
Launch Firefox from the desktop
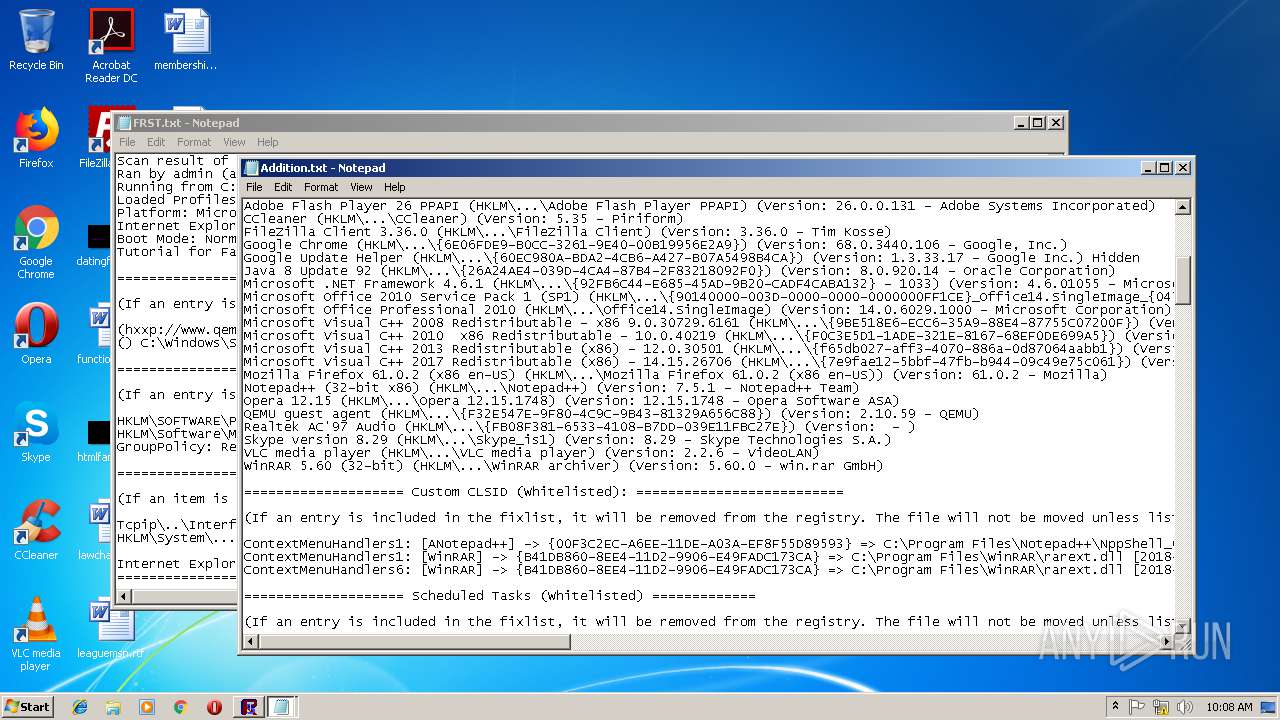pyautogui.click(x=36, y=138)
